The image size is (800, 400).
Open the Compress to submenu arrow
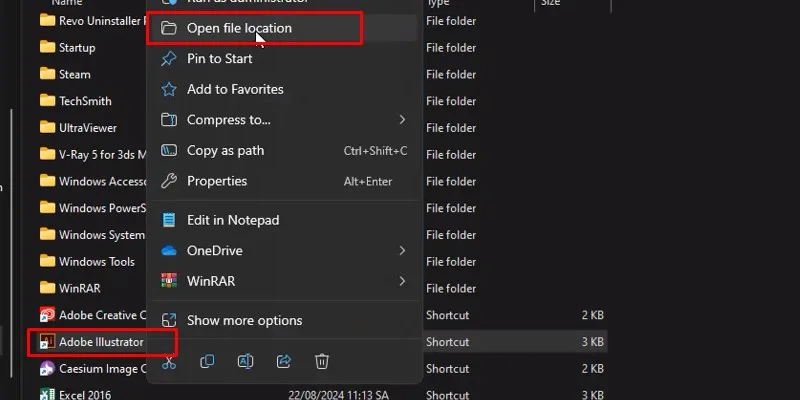pos(402,120)
